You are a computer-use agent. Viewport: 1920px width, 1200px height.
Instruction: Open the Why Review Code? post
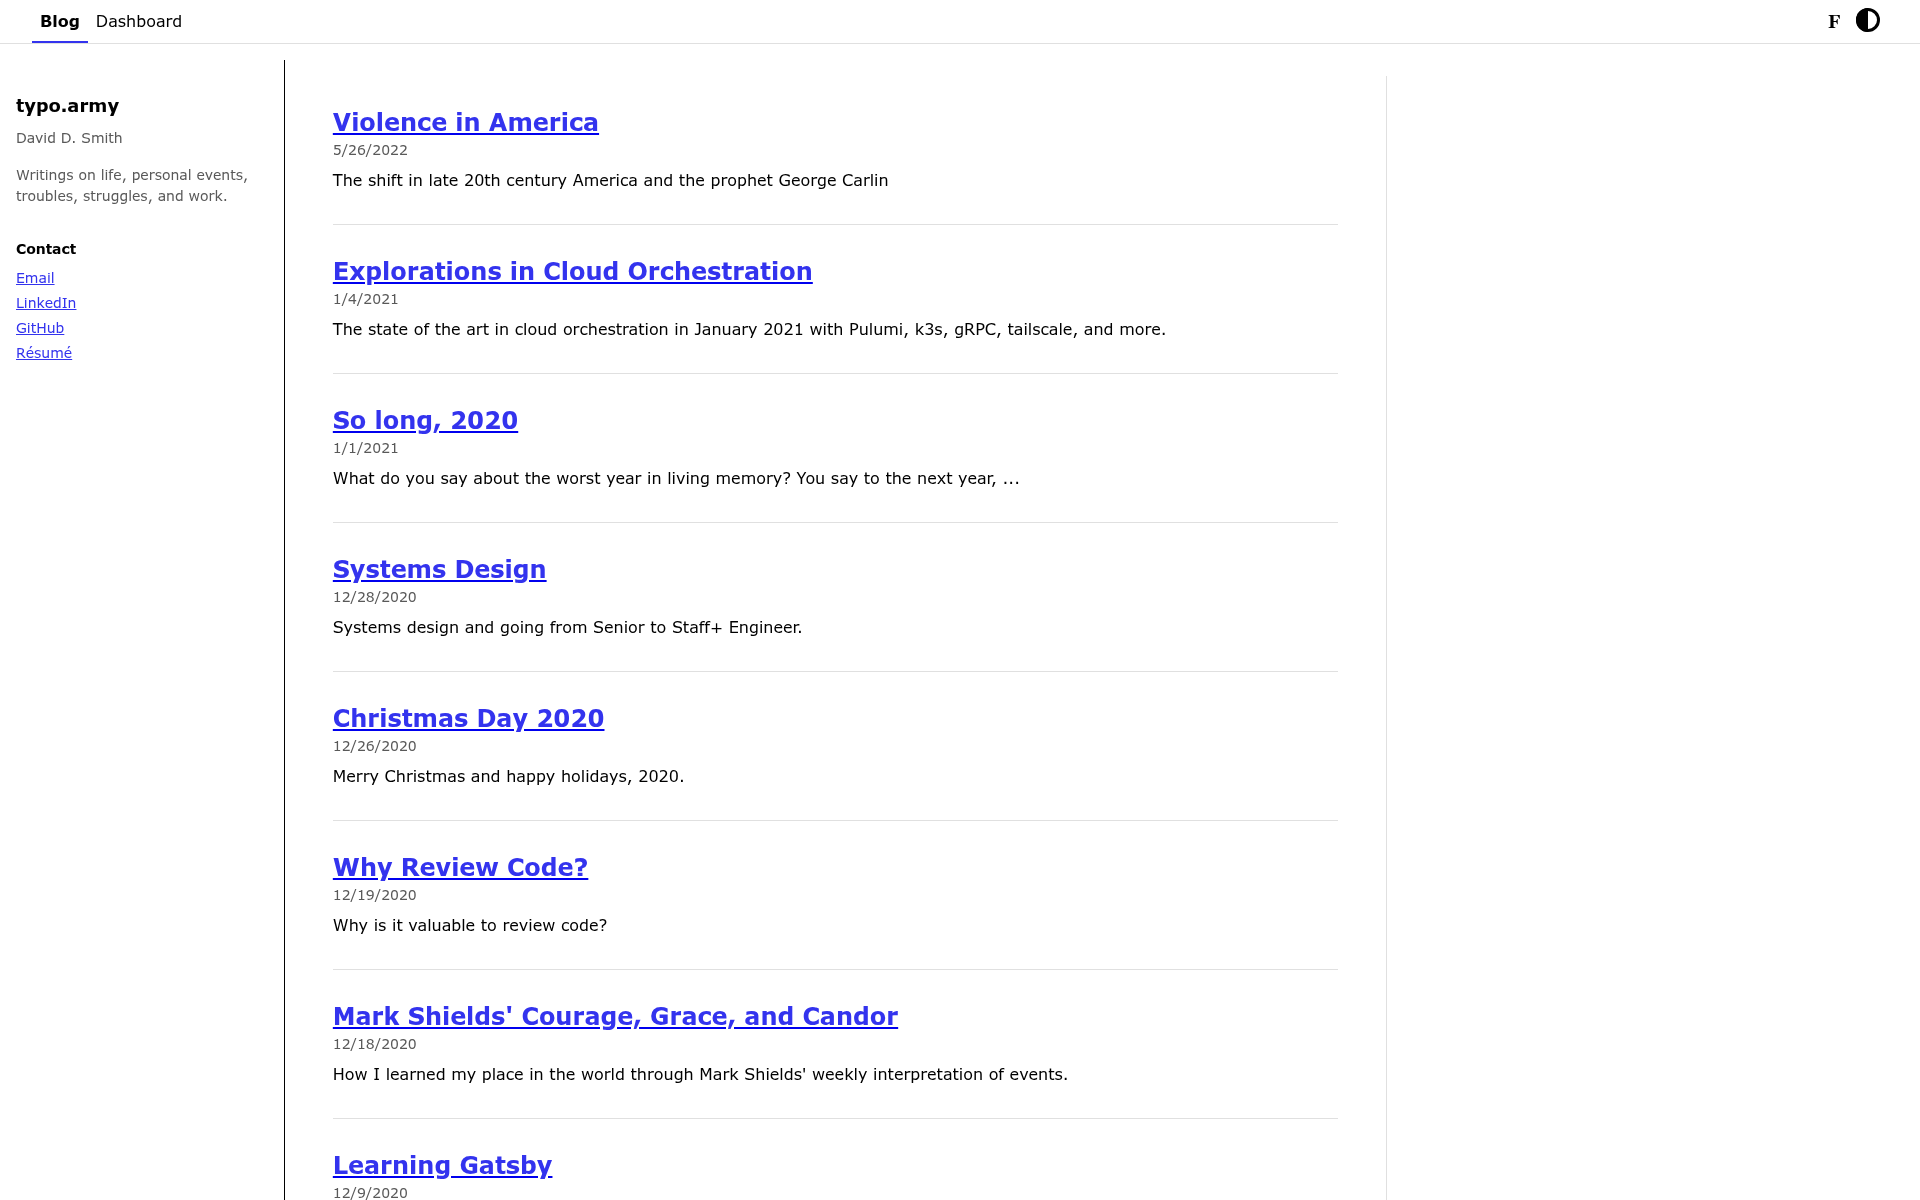pos(460,867)
